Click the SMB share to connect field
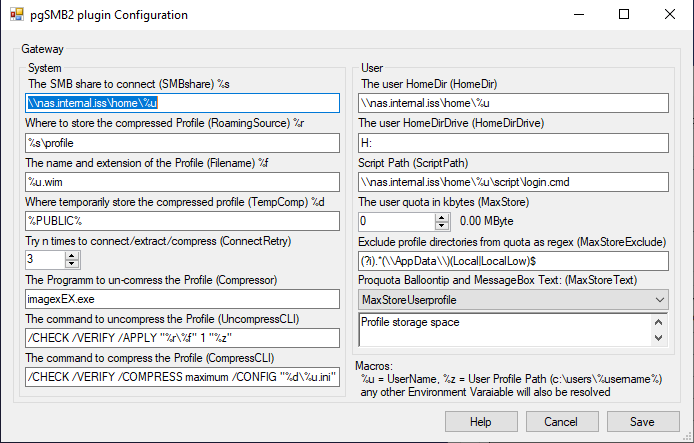This screenshot has width=694, height=443. [182, 103]
